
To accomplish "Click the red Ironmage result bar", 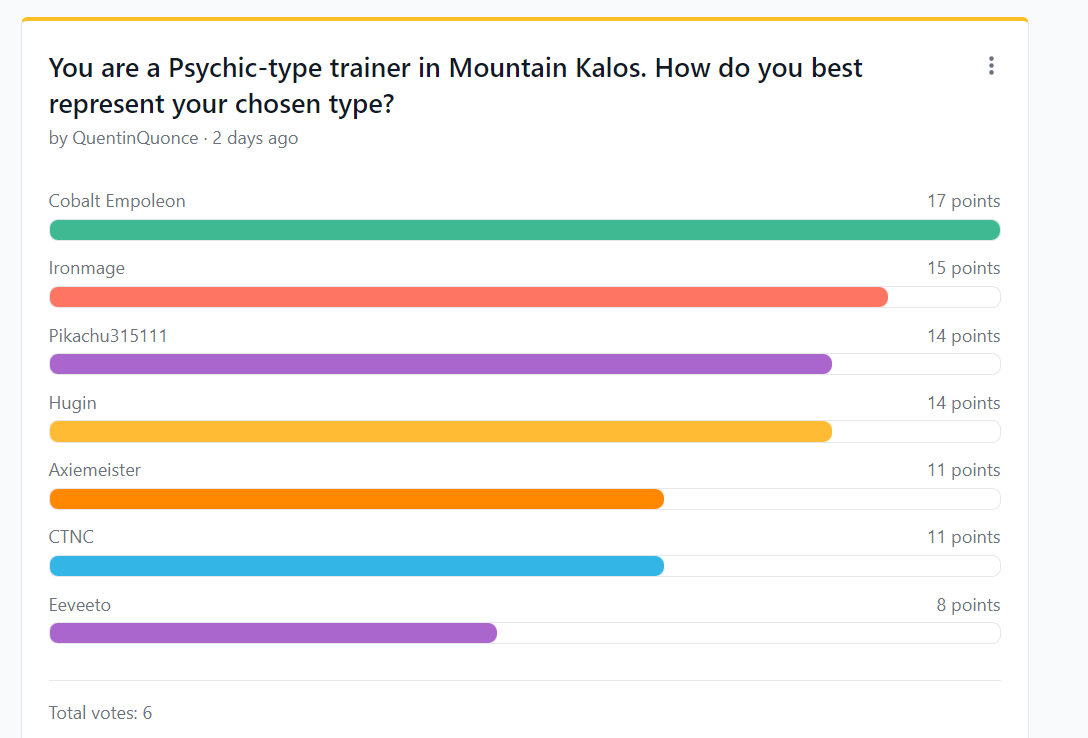I will 468,297.
